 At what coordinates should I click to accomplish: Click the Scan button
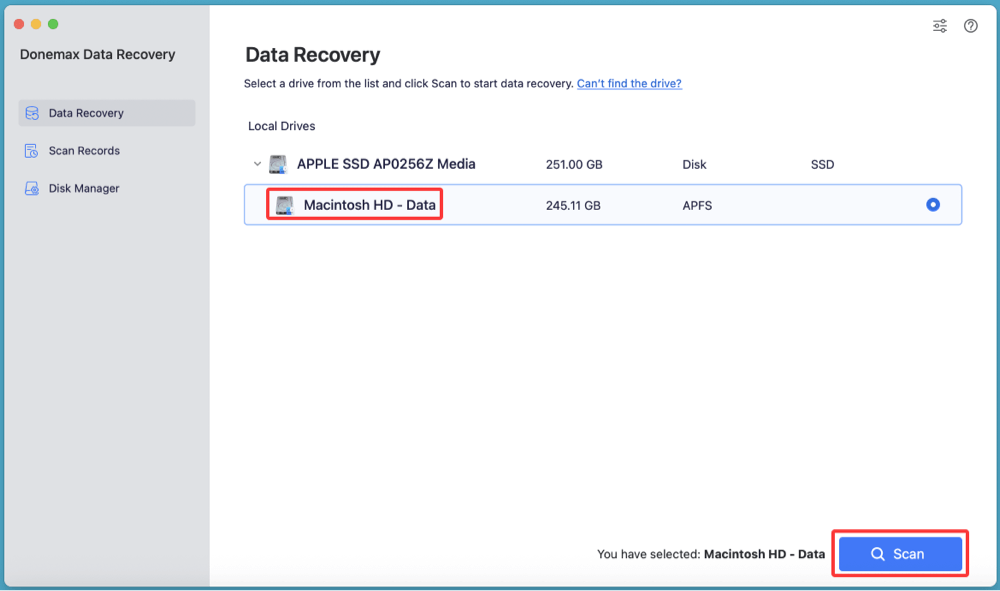tap(899, 553)
